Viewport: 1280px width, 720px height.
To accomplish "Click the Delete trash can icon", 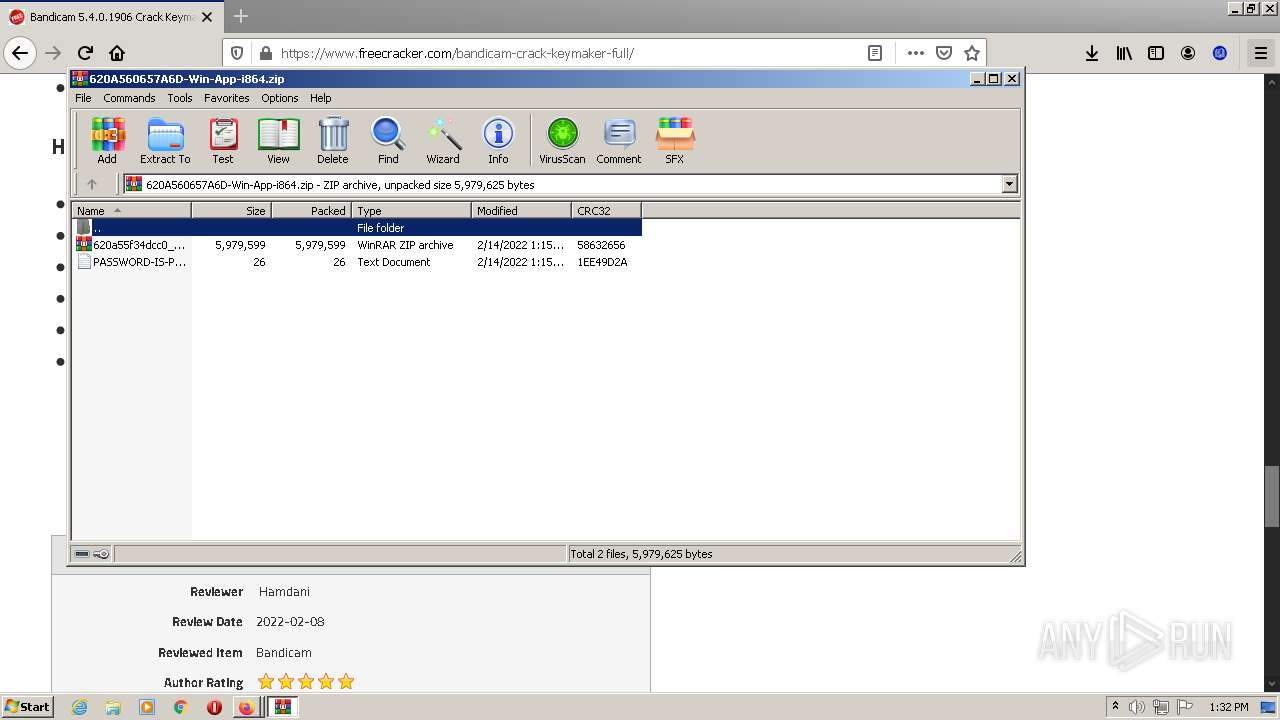I will click(x=333, y=140).
